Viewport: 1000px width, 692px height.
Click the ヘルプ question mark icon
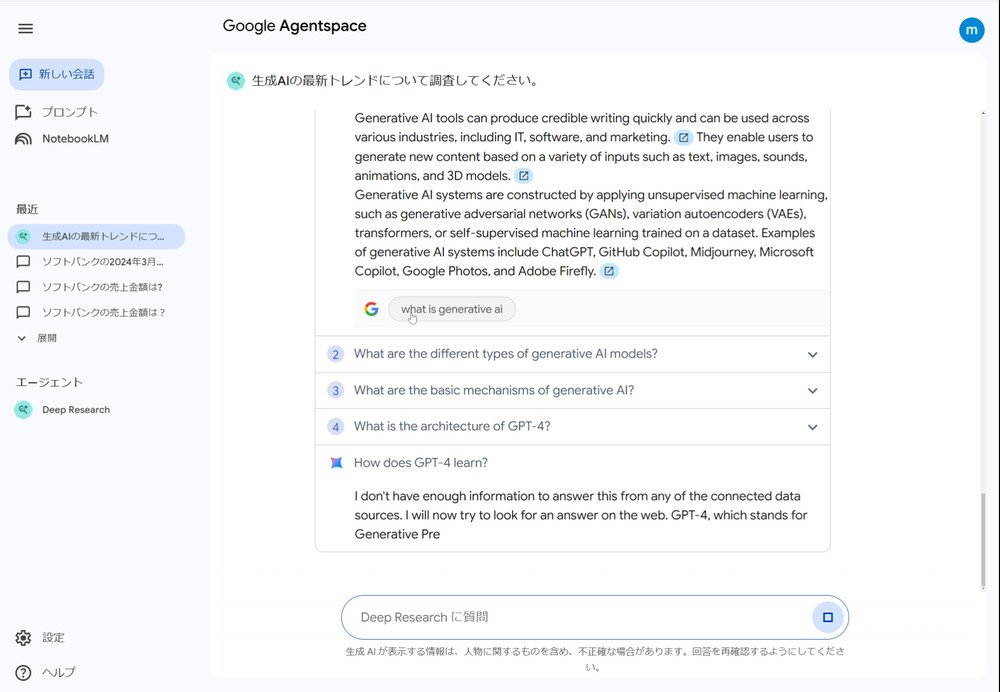click(24, 672)
